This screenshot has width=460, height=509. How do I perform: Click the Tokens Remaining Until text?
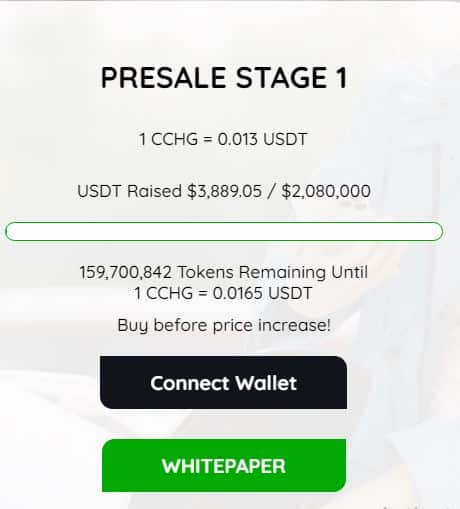coord(272,272)
